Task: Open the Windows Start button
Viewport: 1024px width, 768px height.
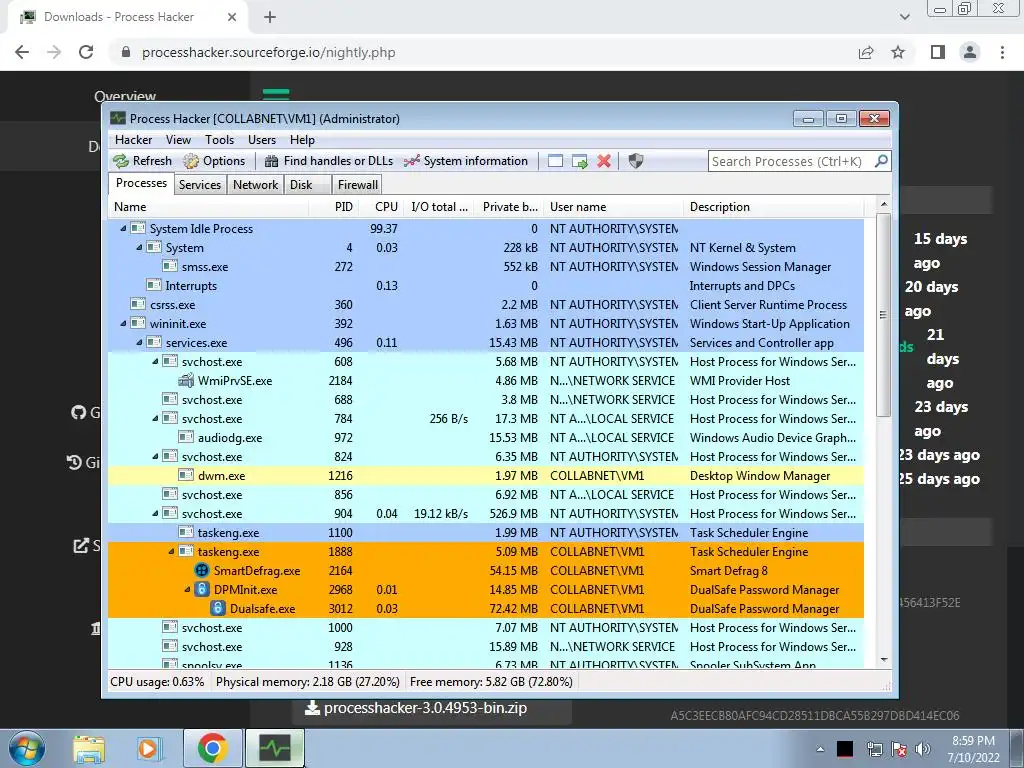Action: point(27,748)
